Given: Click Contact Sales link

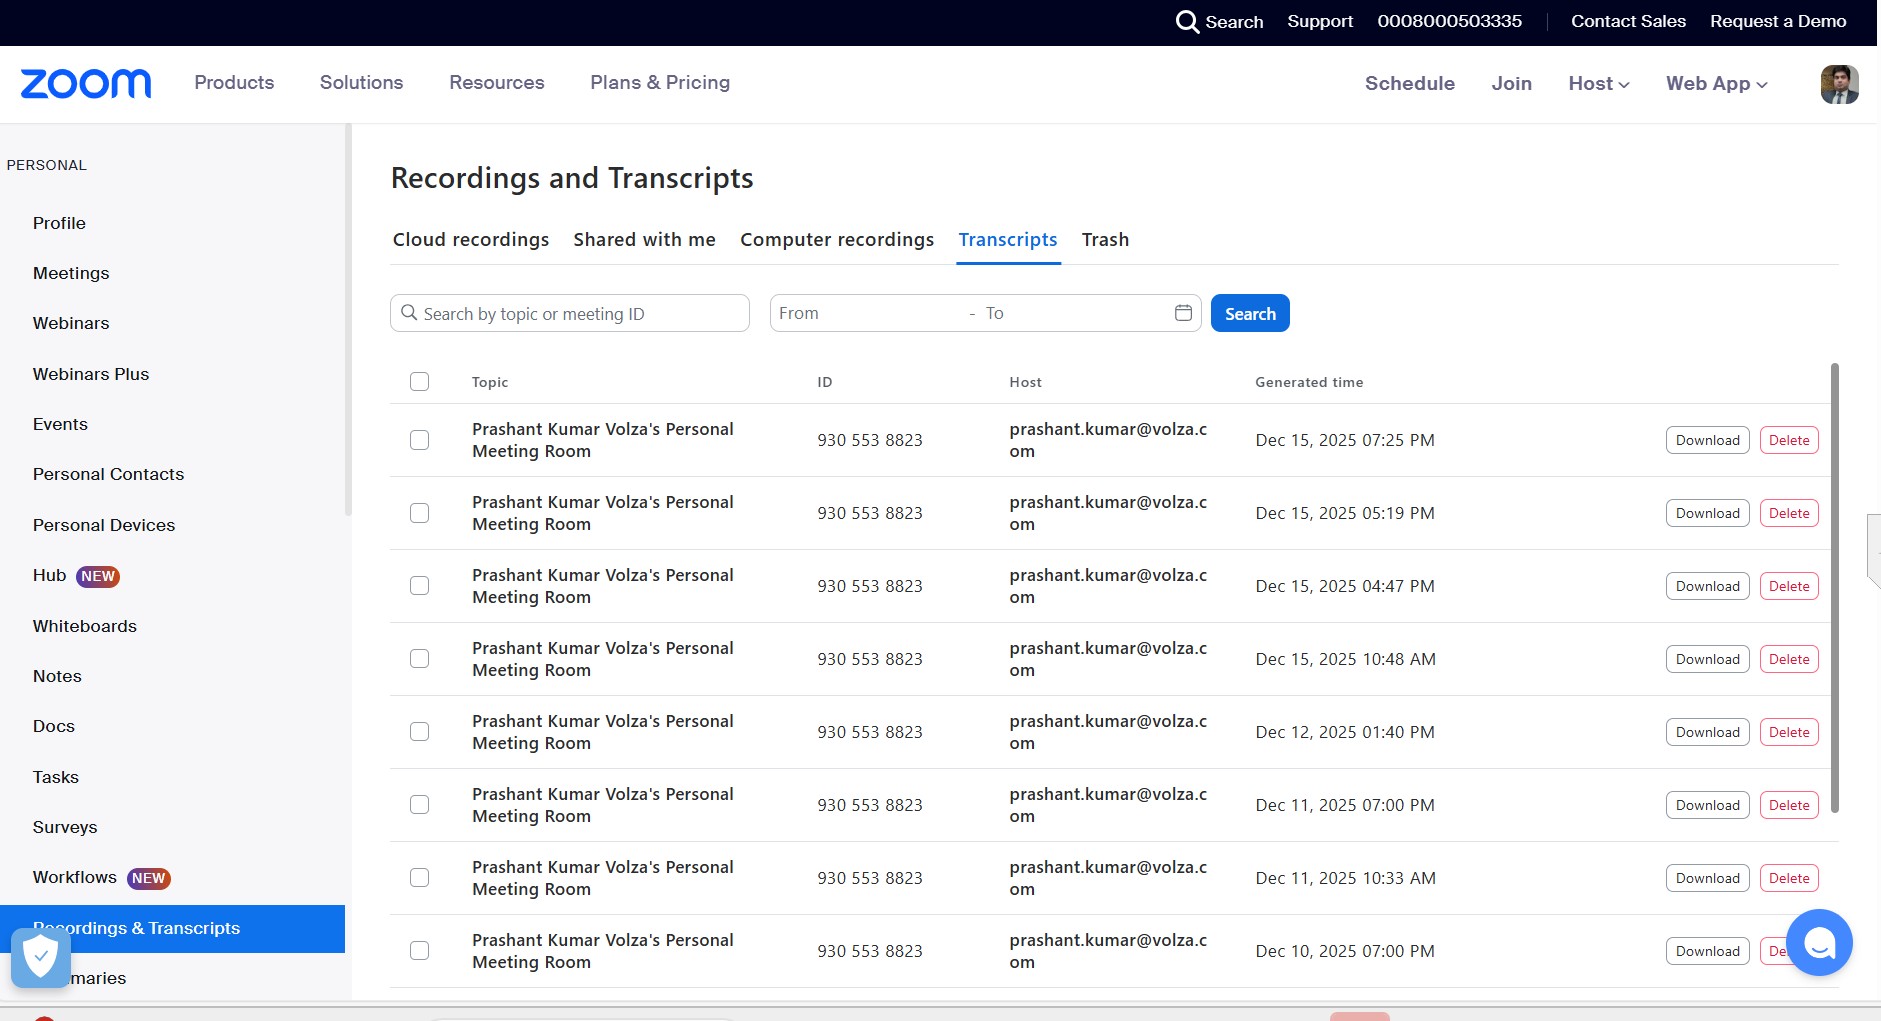Looking at the screenshot, I should click(1628, 22).
